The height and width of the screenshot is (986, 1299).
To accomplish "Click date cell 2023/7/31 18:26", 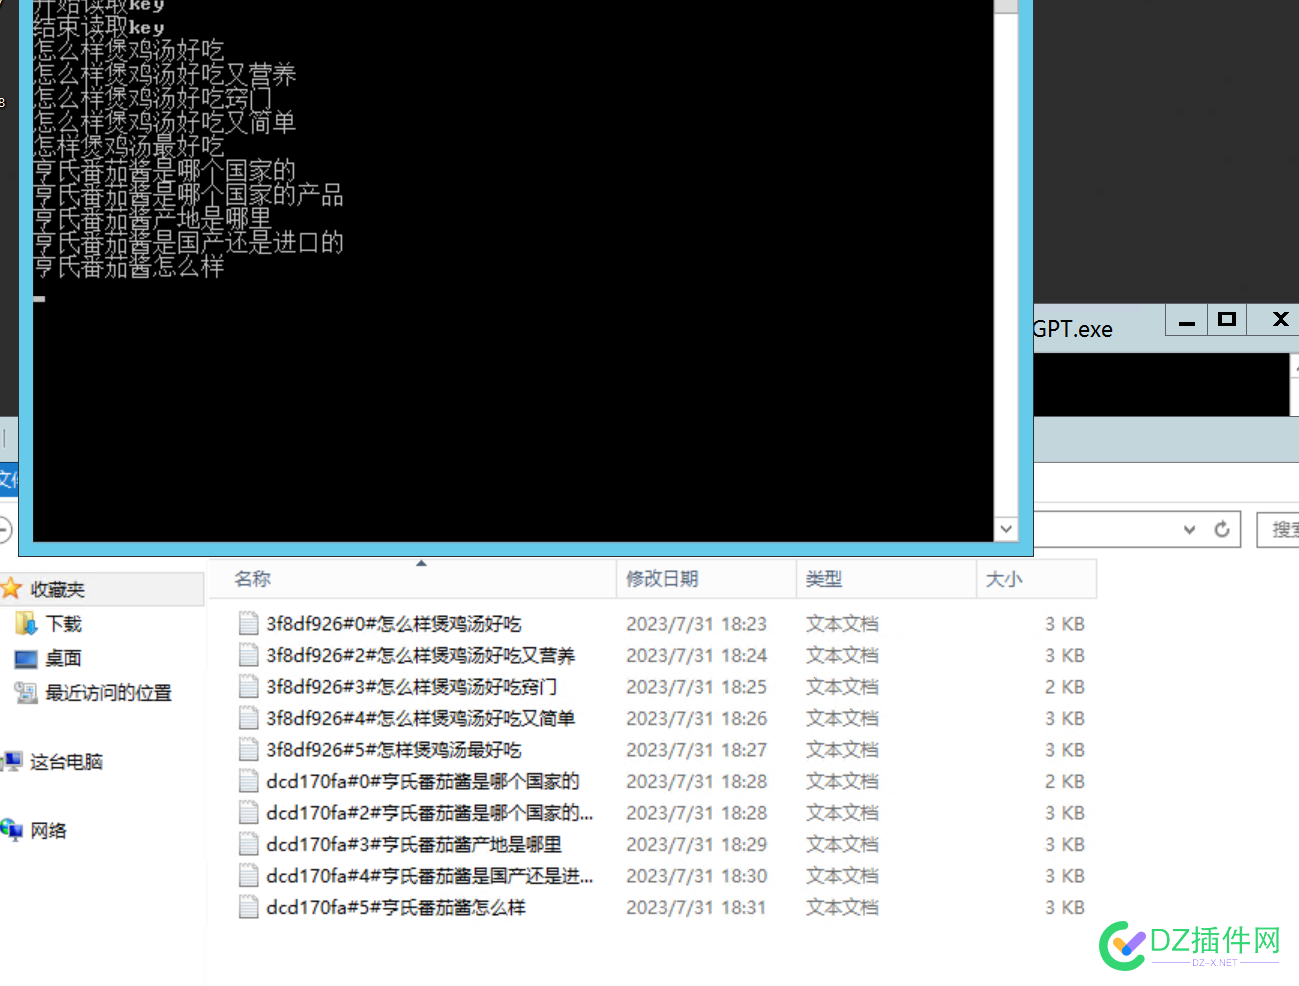I will click(x=696, y=718).
